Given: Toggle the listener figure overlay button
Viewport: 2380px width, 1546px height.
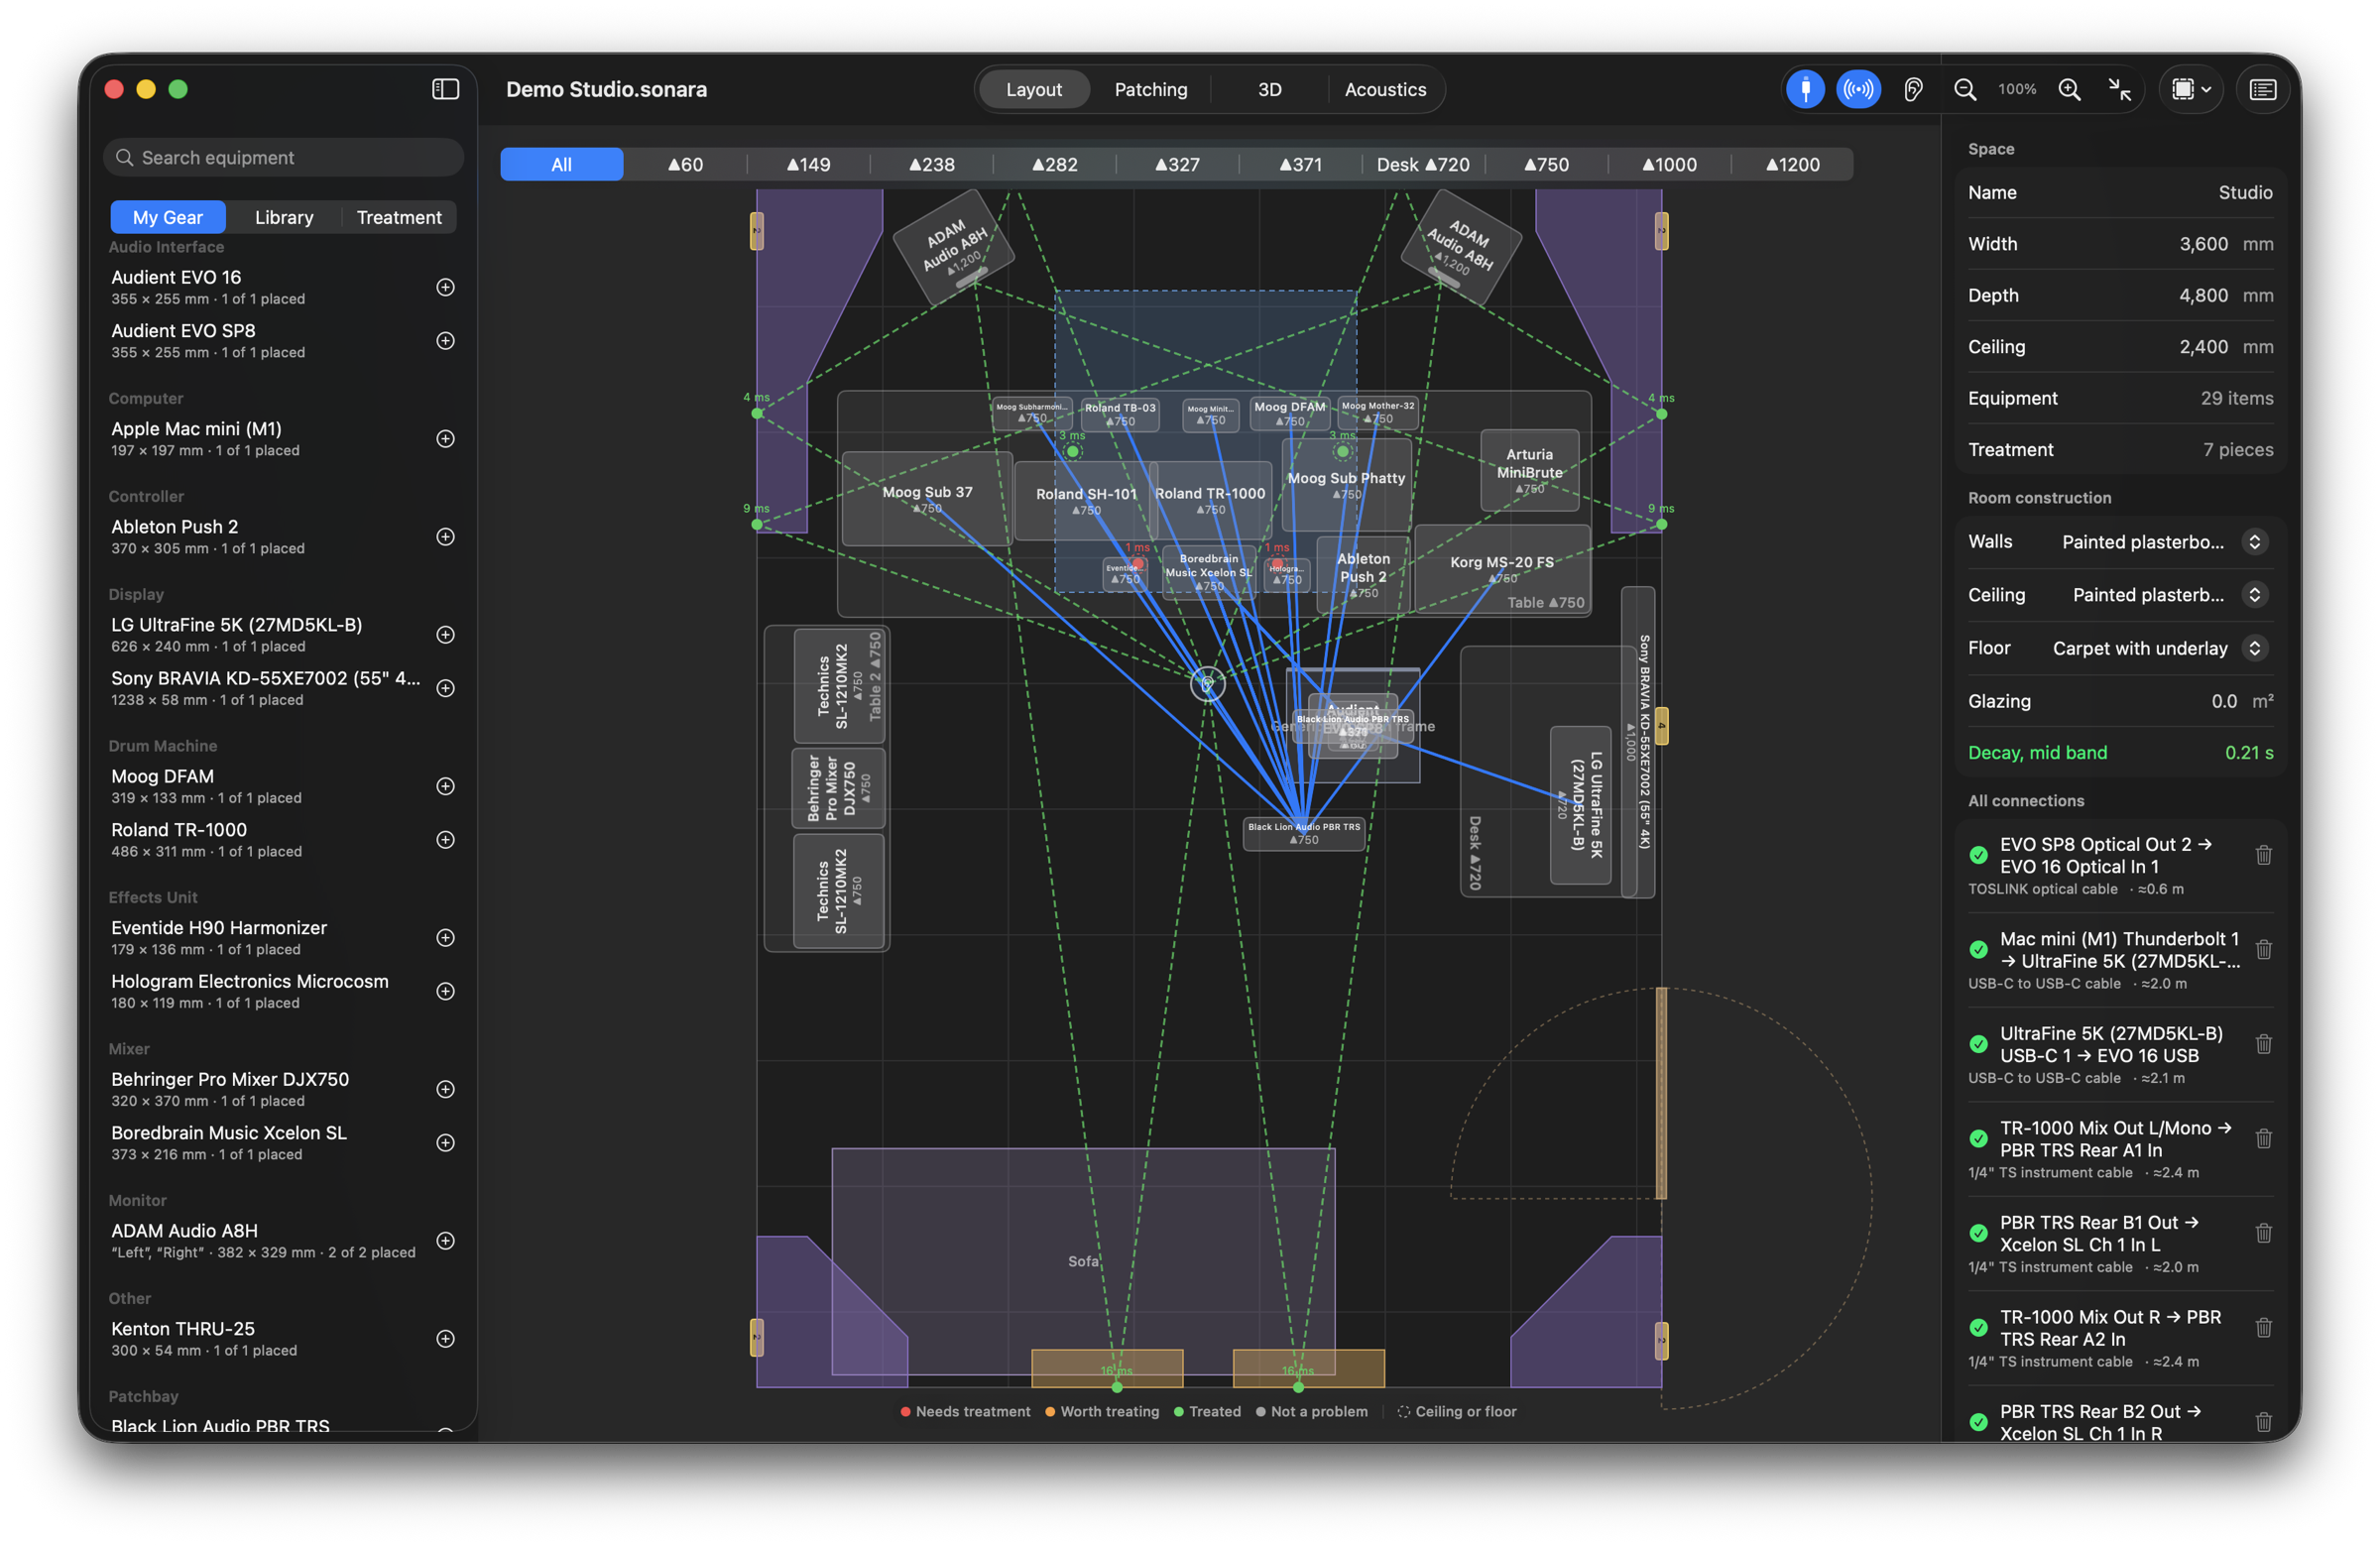Looking at the screenshot, I should point(1805,89).
